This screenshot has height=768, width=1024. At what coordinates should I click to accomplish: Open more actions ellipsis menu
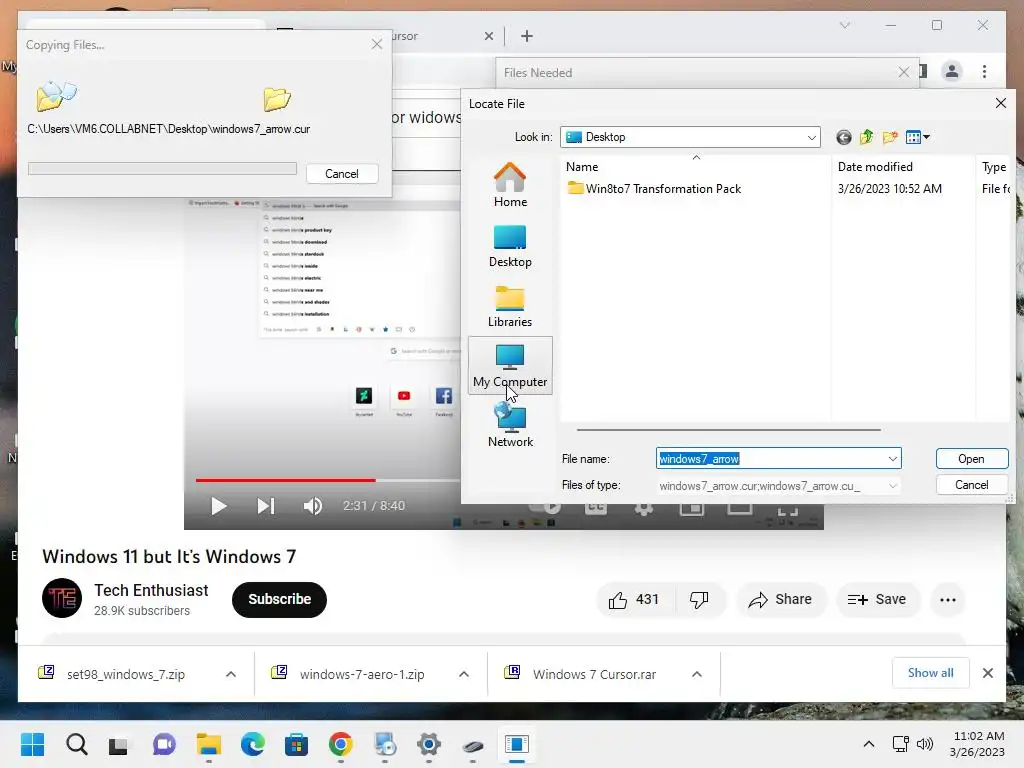[x=948, y=600]
